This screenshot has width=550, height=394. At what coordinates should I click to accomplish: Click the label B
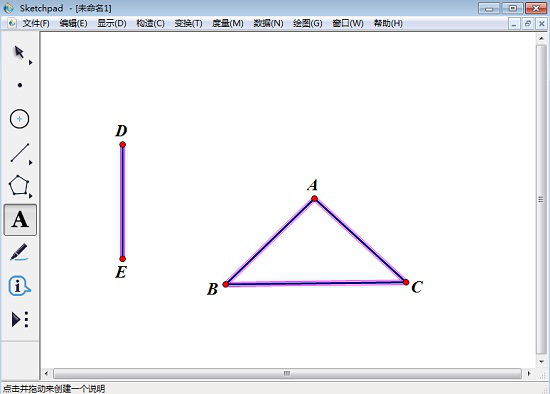pyautogui.click(x=213, y=289)
